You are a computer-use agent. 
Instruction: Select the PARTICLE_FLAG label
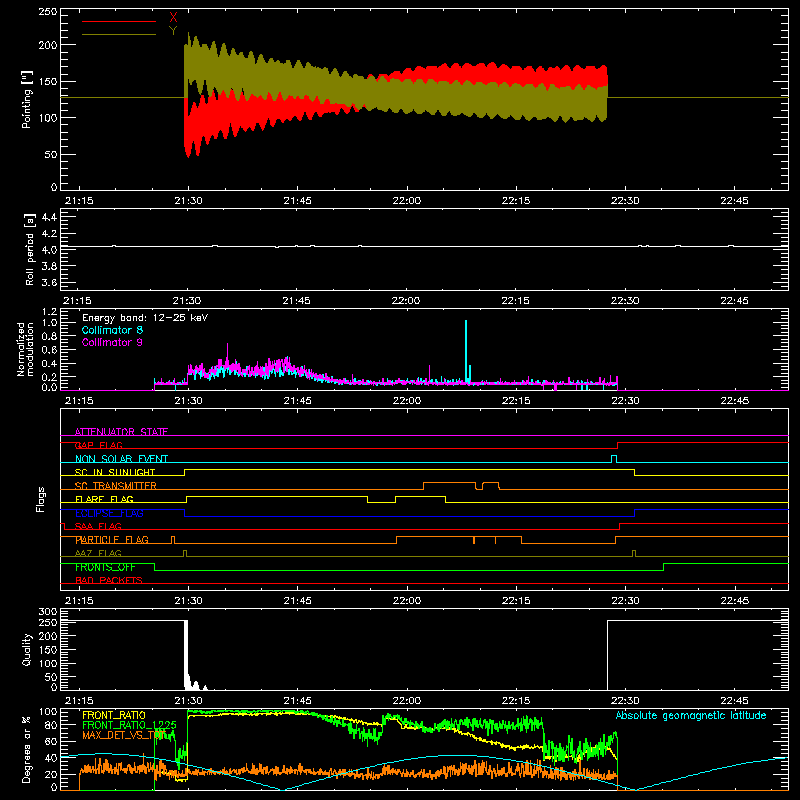click(112, 540)
